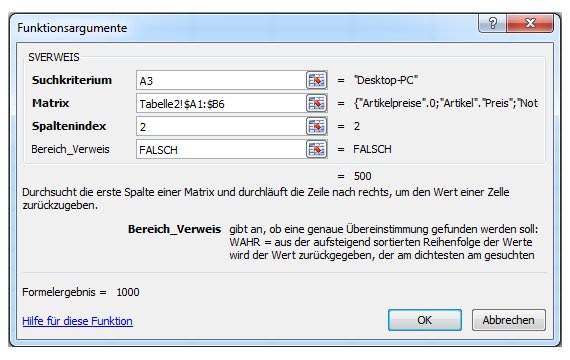Open the 'Hilfe für diese Funktion' link

click(x=77, y=321)
